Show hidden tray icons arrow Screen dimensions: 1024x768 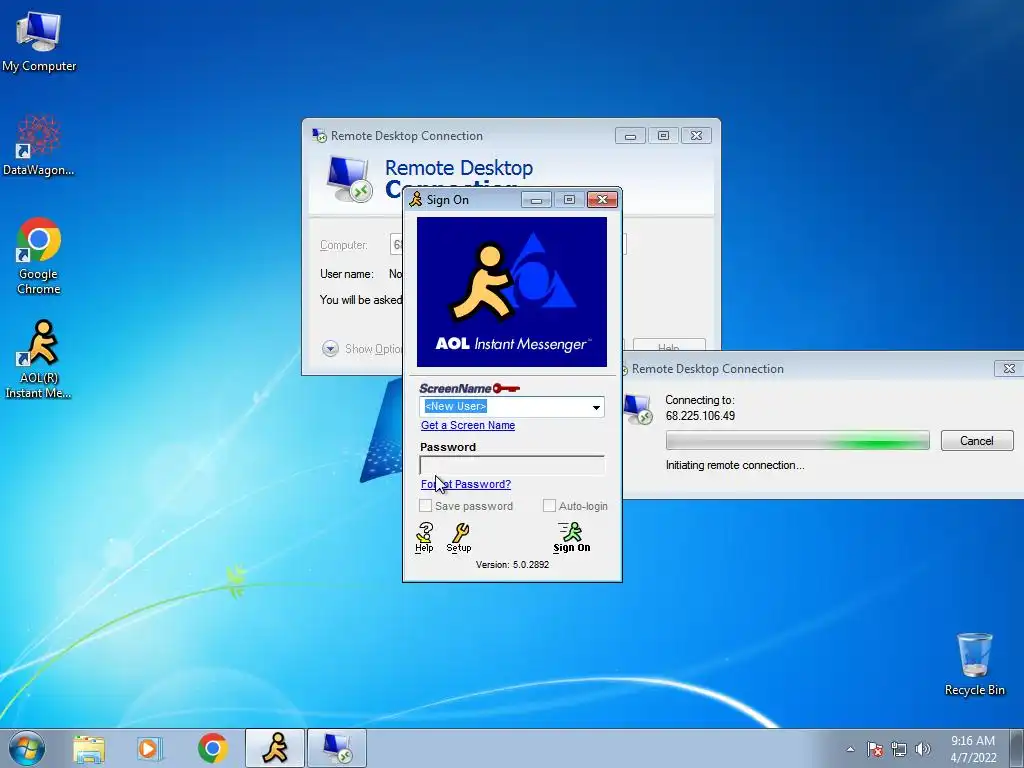click(x=850, y=749)
